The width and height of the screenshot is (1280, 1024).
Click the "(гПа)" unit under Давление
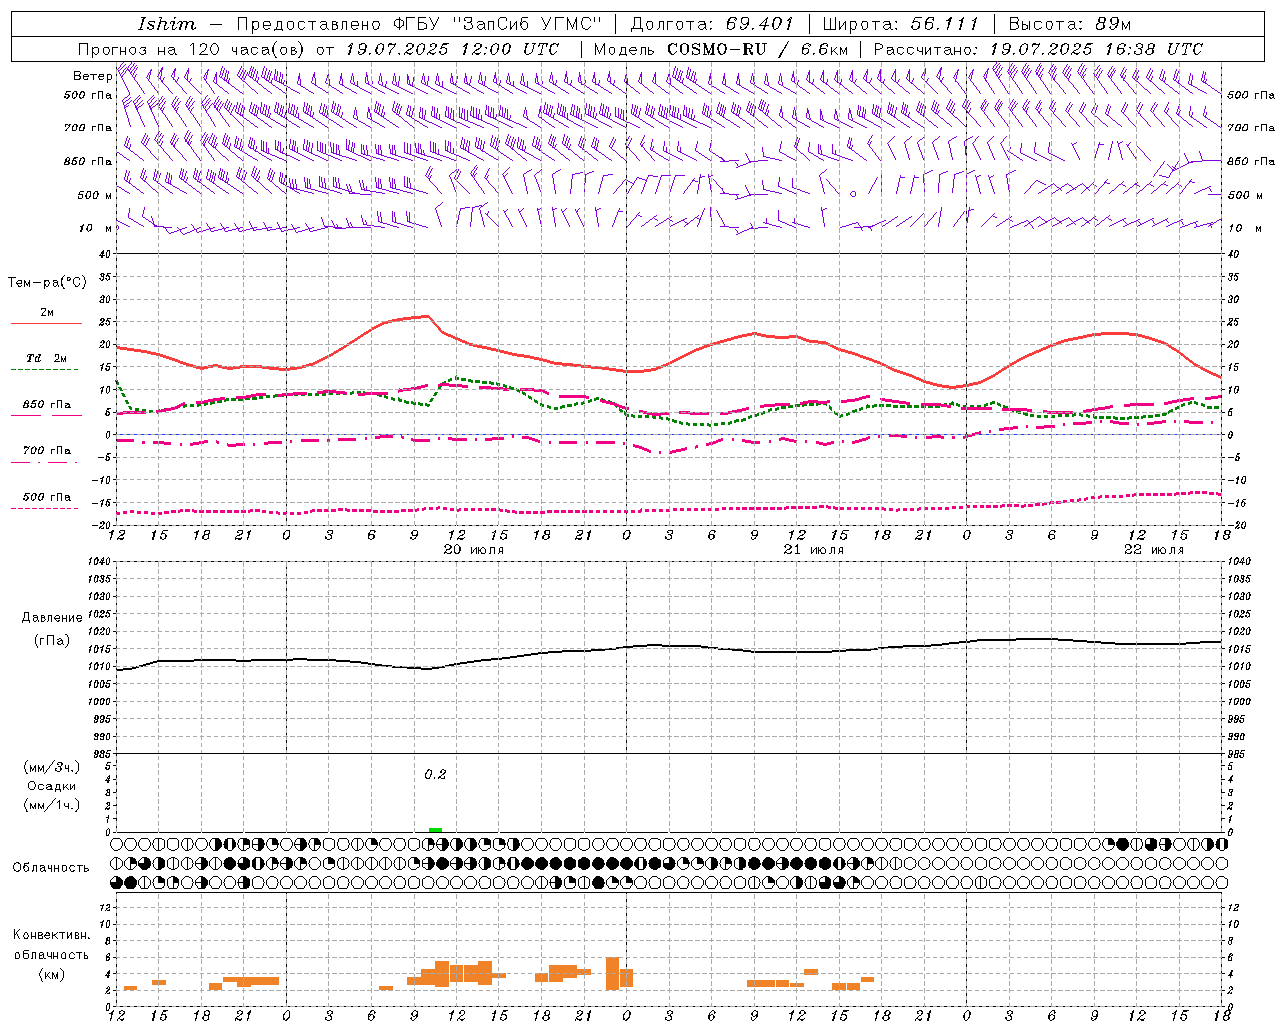[x=52, y=640]
